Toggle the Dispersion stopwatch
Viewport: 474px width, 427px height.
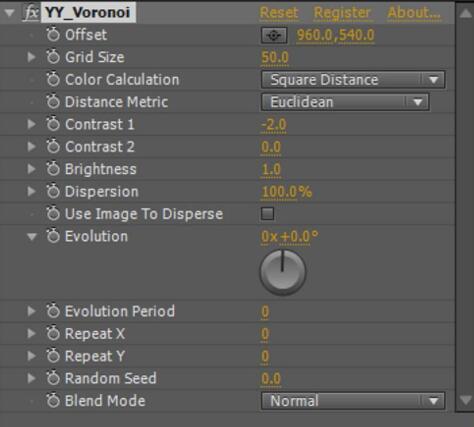53,192
